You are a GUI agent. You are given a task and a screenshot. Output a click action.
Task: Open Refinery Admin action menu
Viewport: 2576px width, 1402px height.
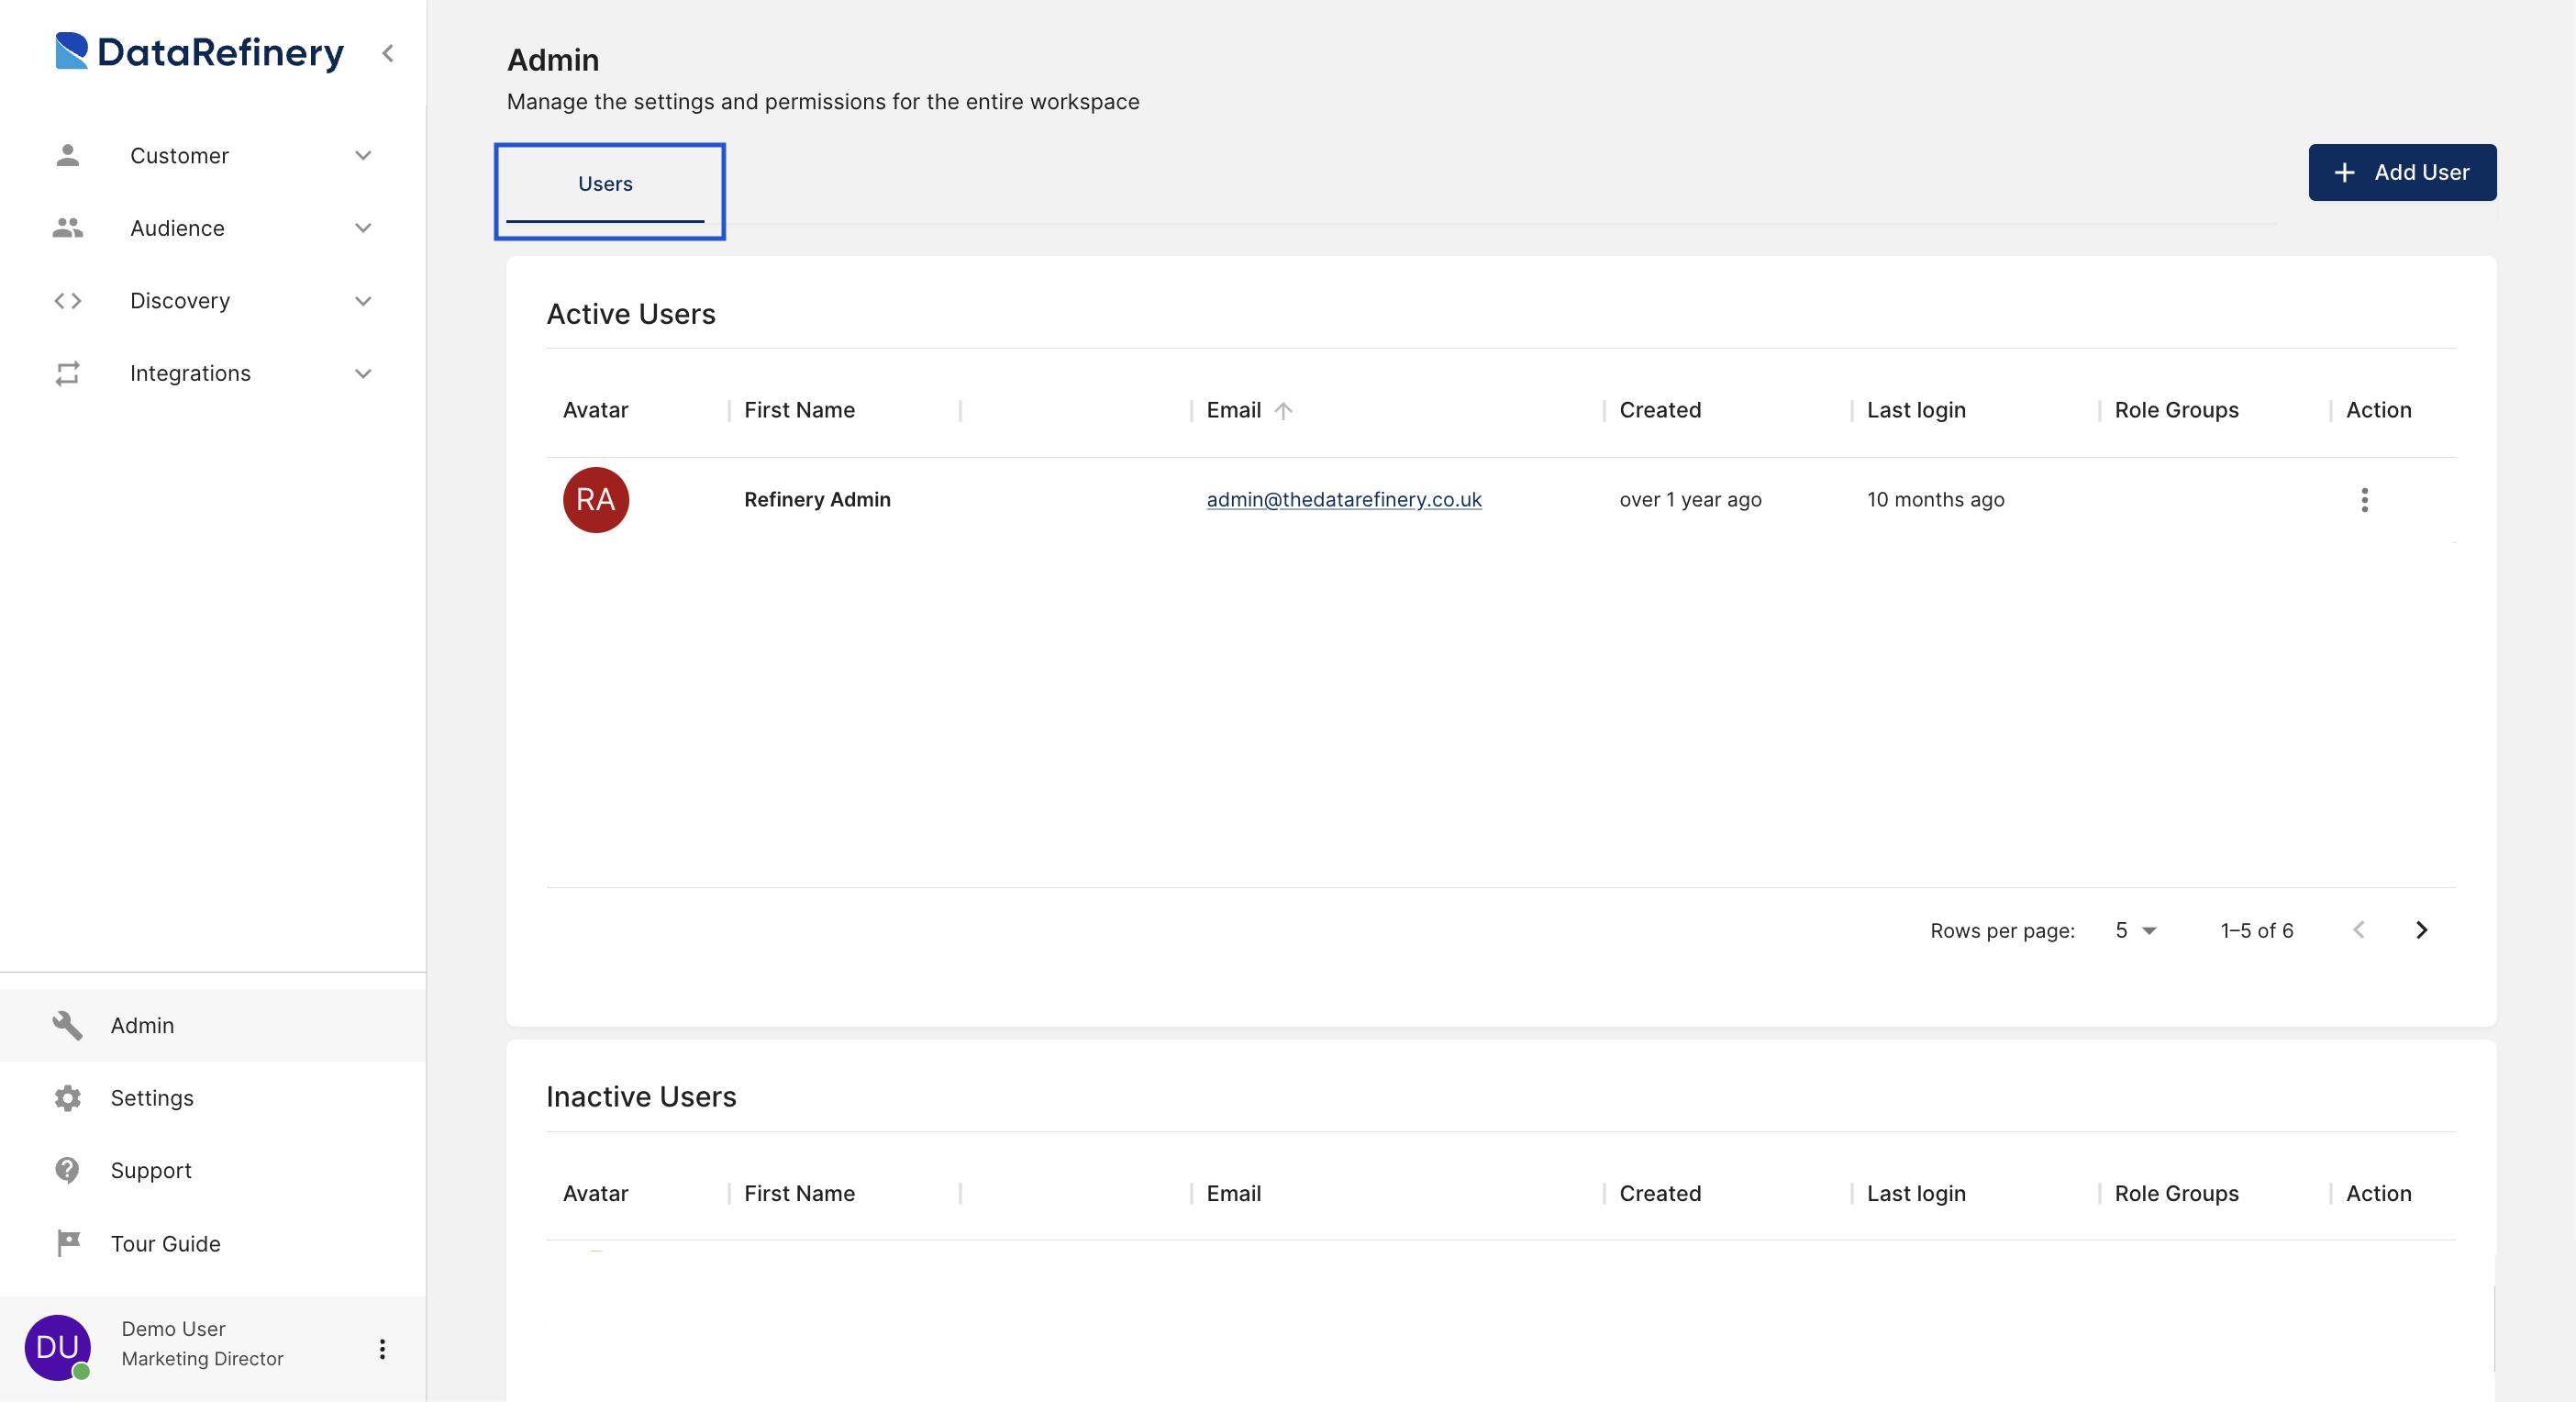click(x=2366, y=501)
